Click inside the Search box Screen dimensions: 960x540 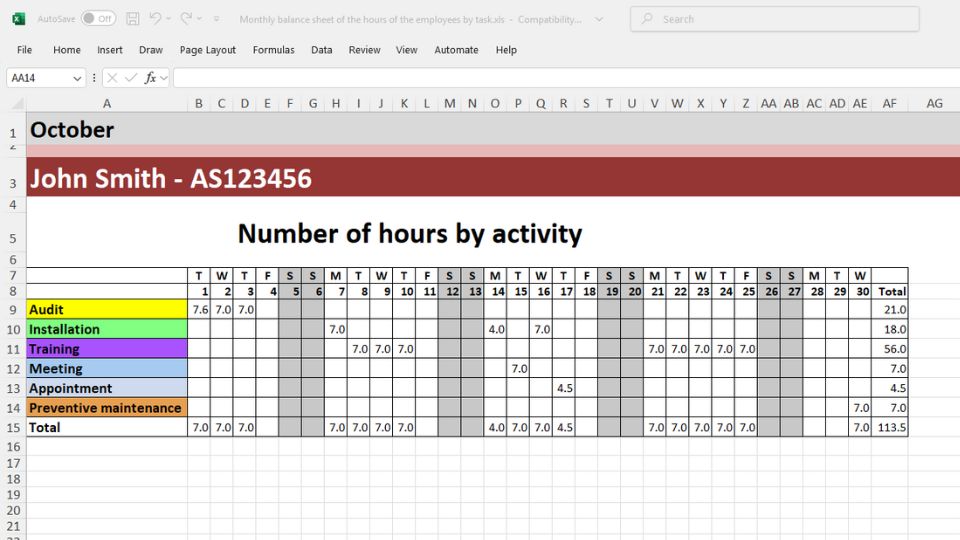(775, 19)
